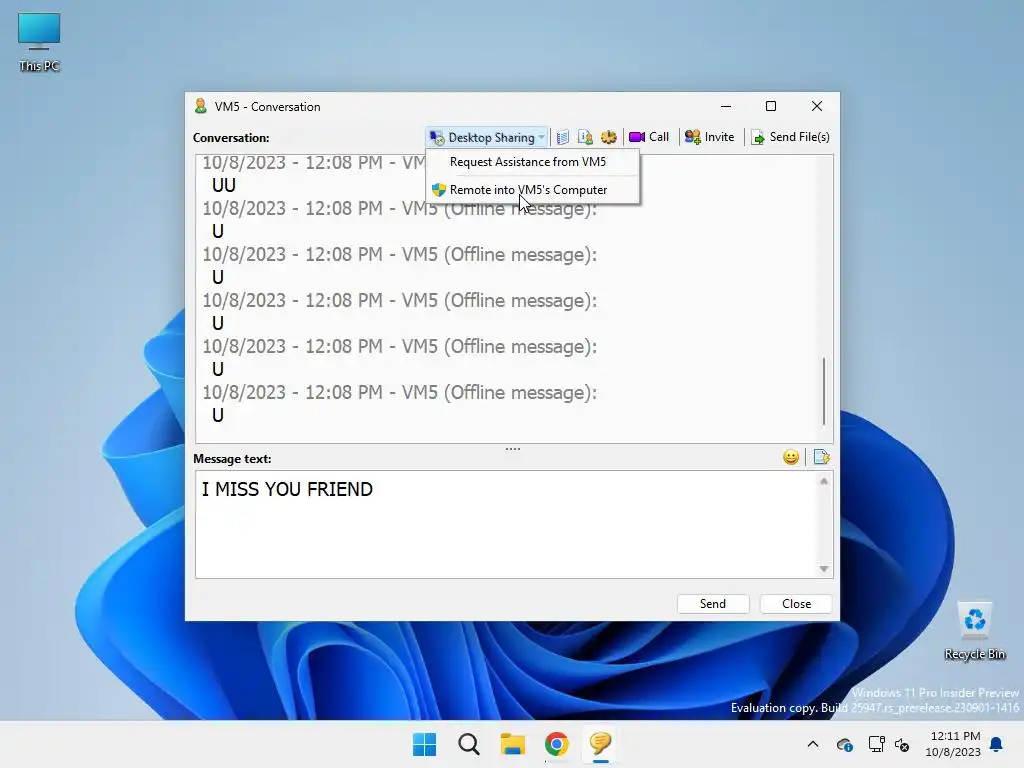Open the message history notepad icon

point(562,137)
